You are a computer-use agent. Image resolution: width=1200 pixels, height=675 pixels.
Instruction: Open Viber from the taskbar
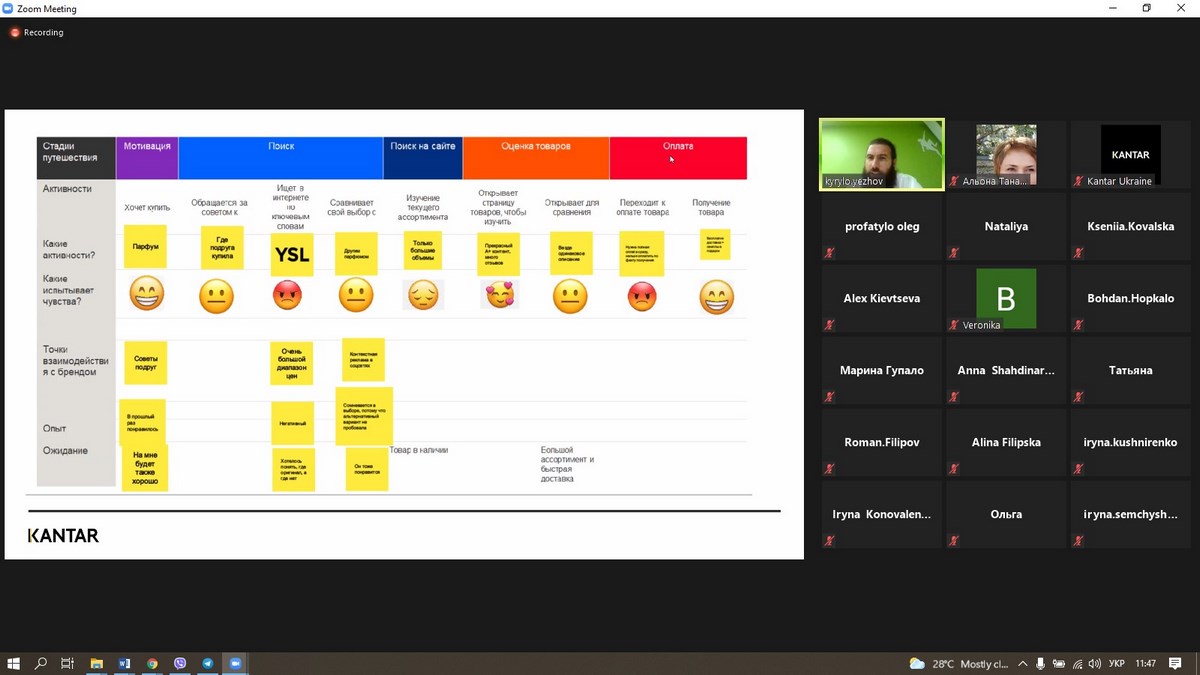pos(180,664)
